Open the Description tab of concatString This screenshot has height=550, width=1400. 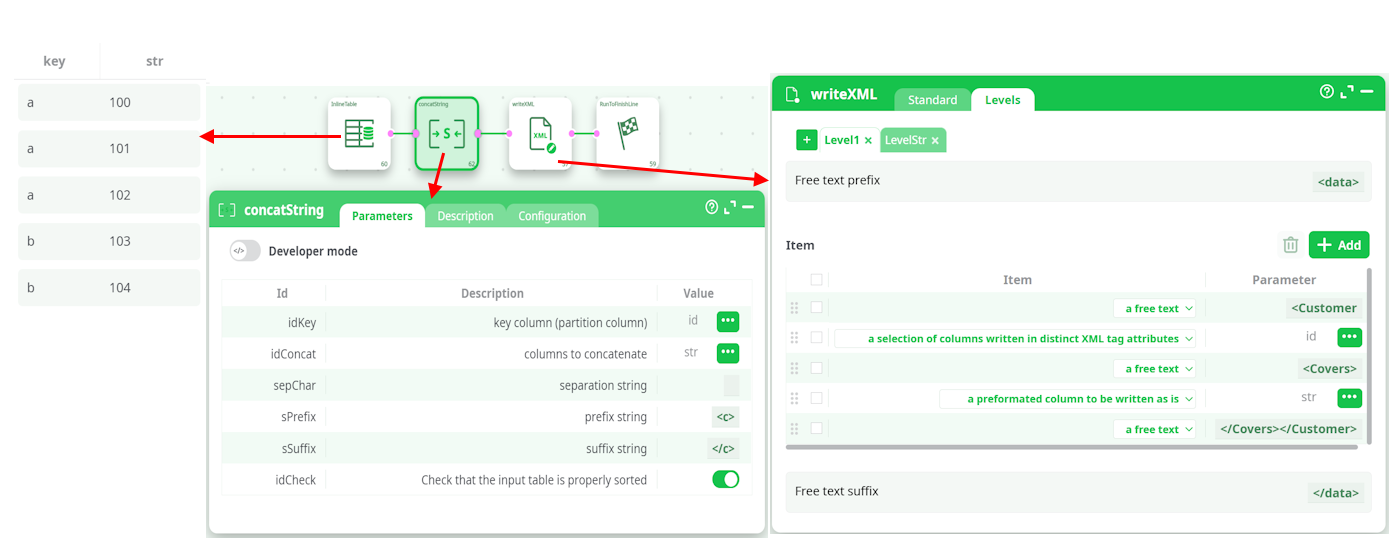(465, 216)
